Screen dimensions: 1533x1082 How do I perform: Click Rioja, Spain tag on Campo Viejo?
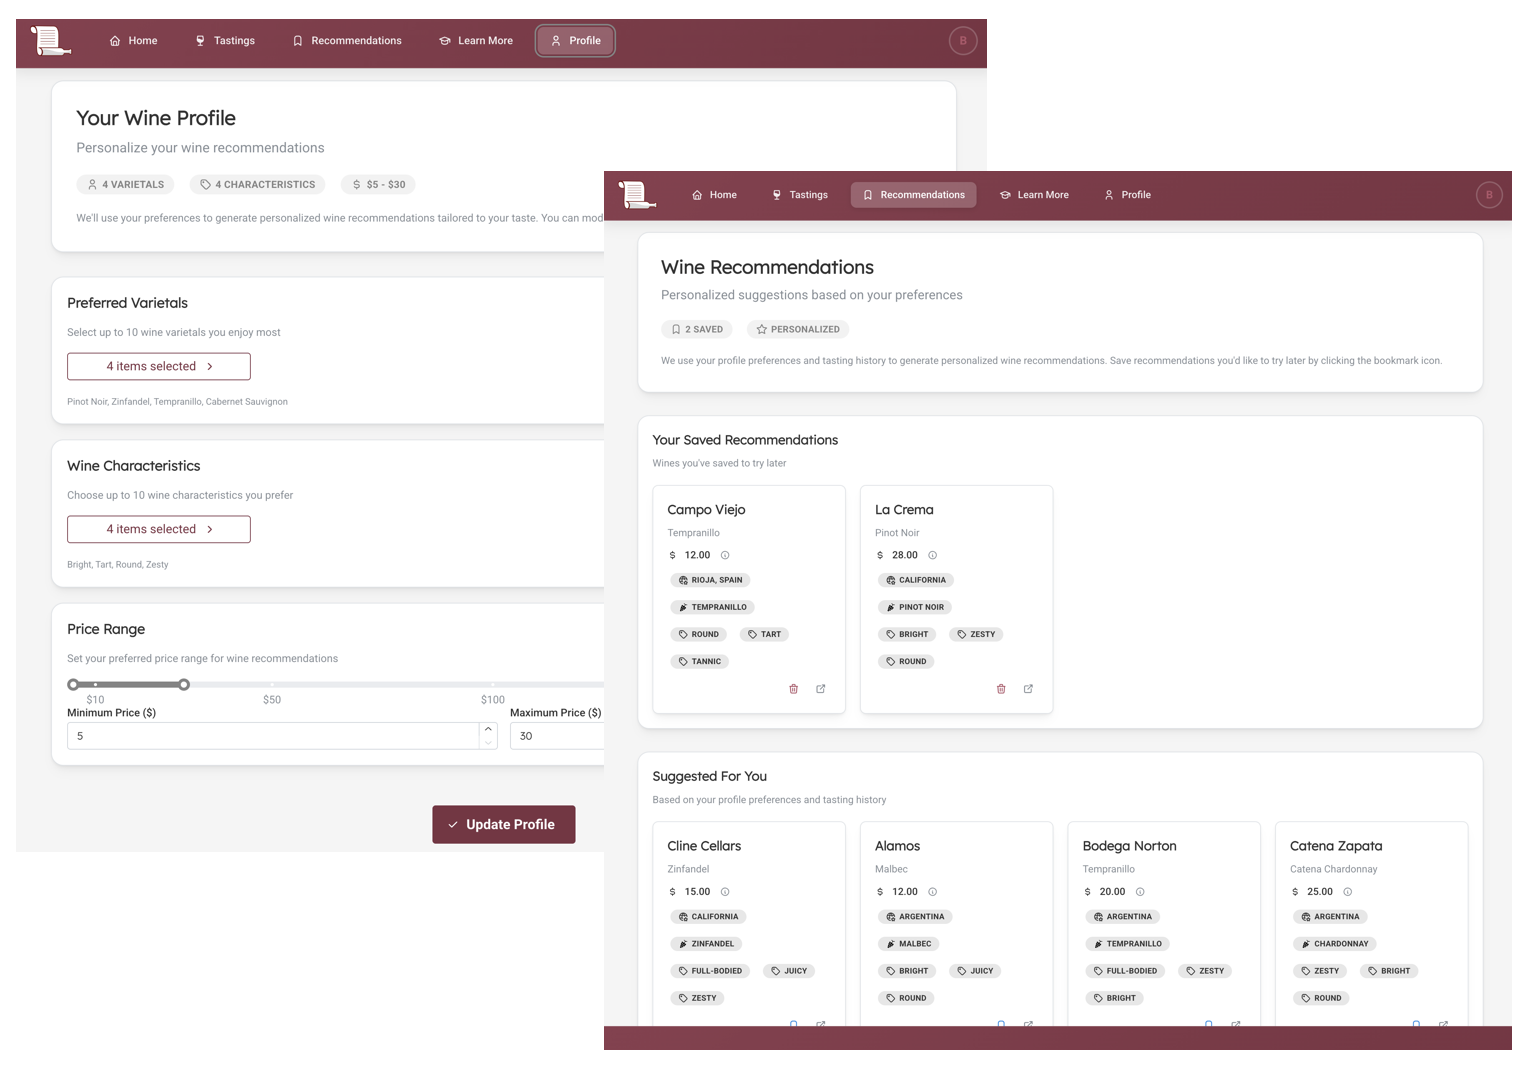click(x=710, y=580)
